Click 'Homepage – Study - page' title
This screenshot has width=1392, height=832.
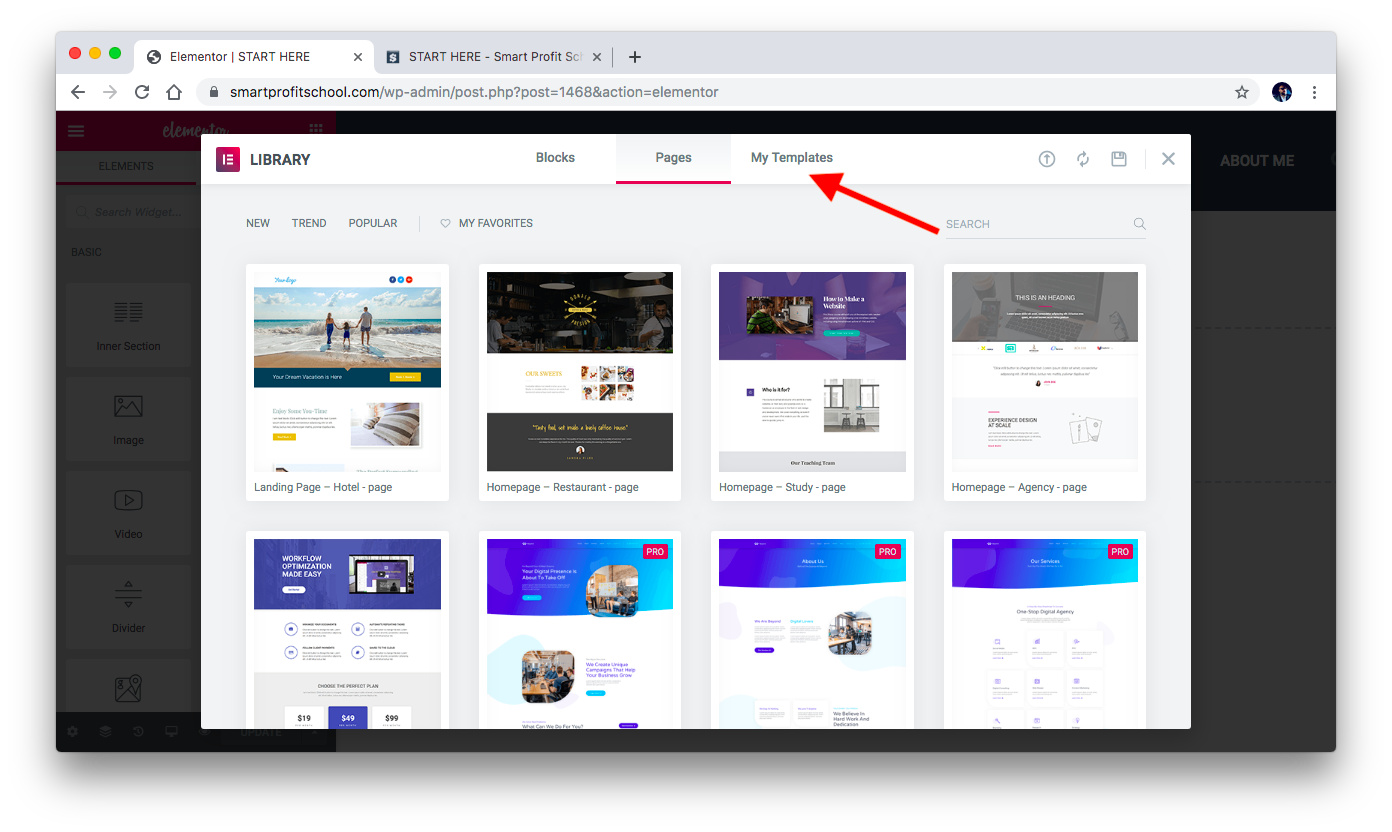point(782,487)
